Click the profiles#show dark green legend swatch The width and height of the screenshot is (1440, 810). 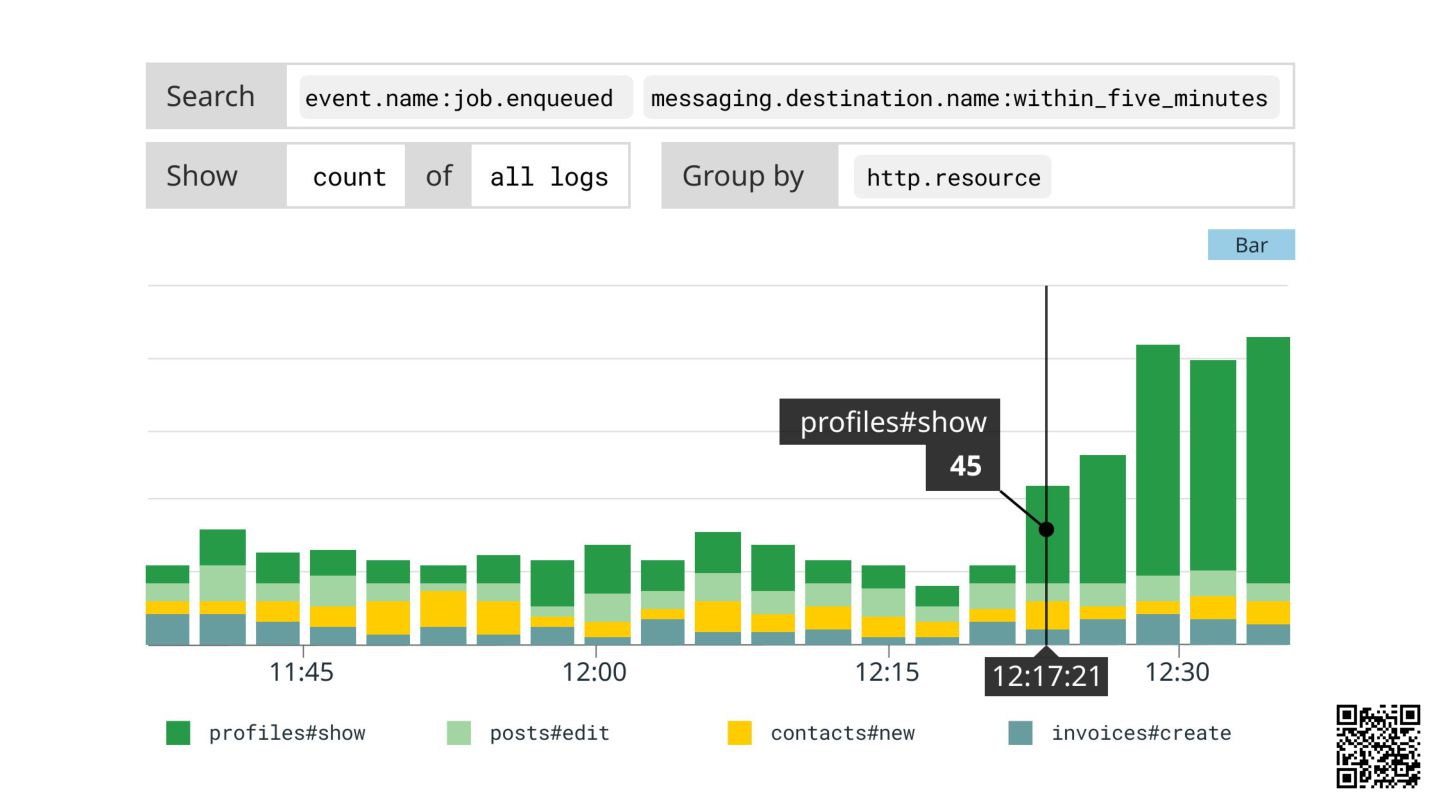click(x=178, y=733)
